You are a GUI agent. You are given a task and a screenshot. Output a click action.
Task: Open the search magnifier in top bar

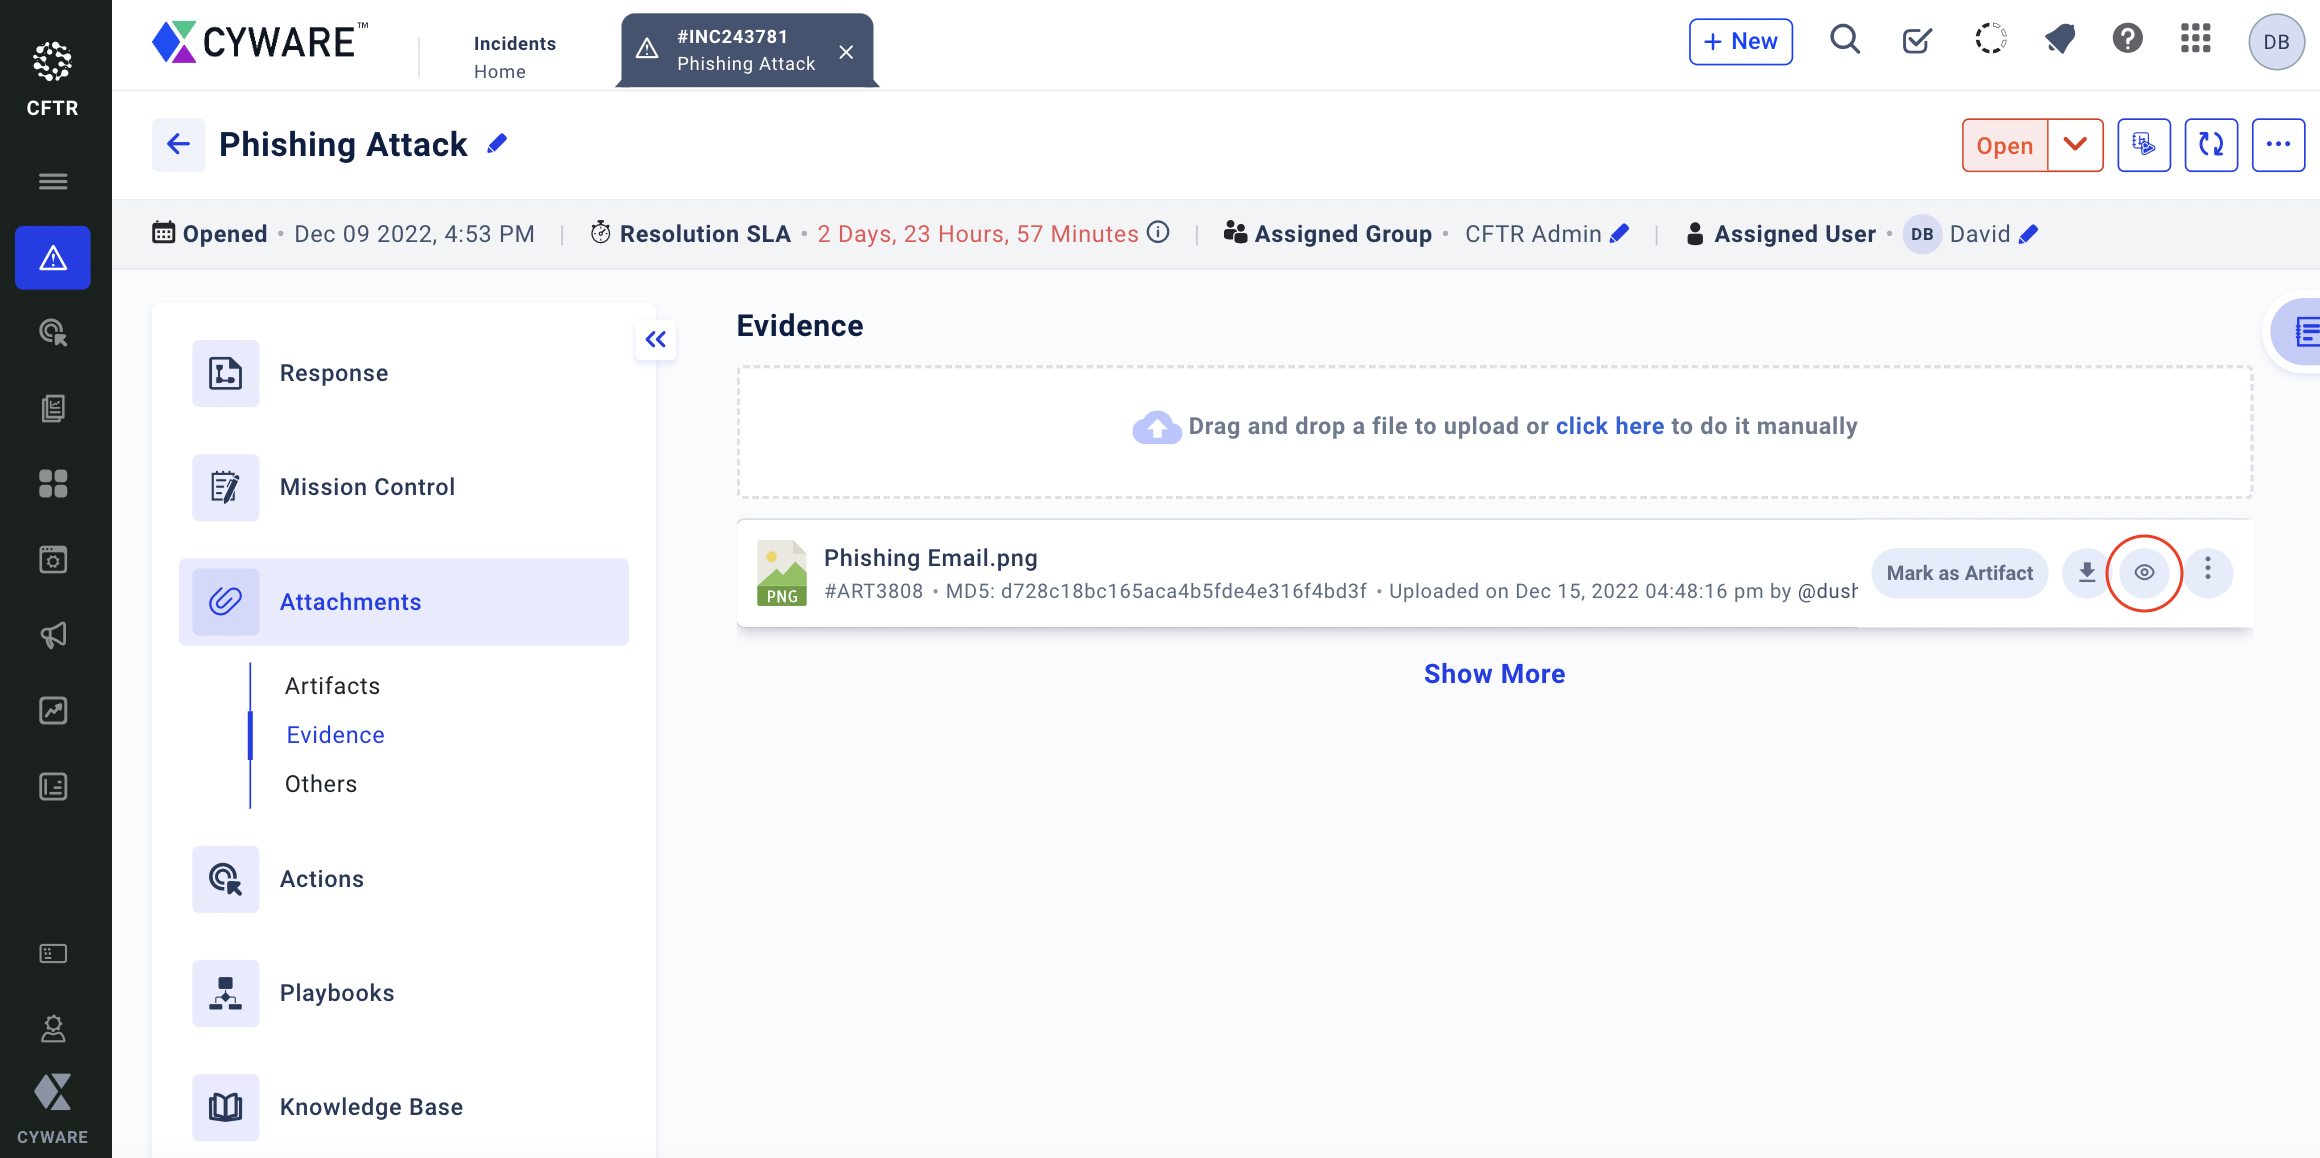[x=1844, y=41]
